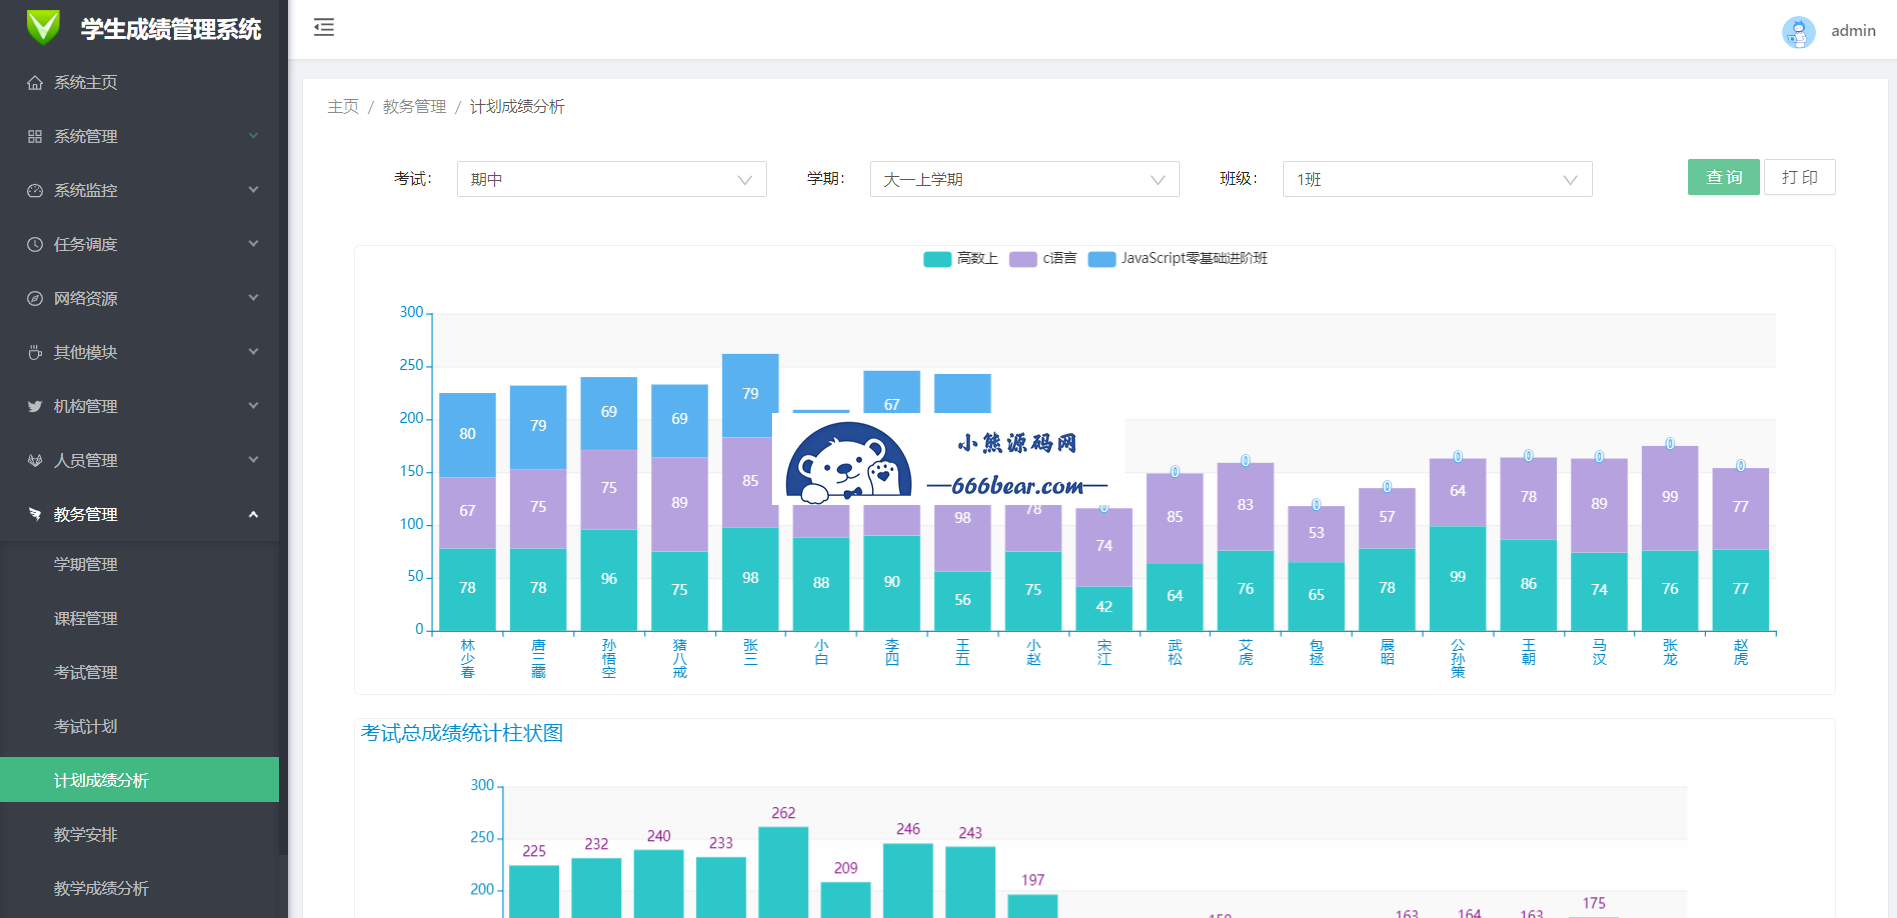Open the 考试管理 submenu item
This screenshot has width=1897, height=918.
click(140, 673)
